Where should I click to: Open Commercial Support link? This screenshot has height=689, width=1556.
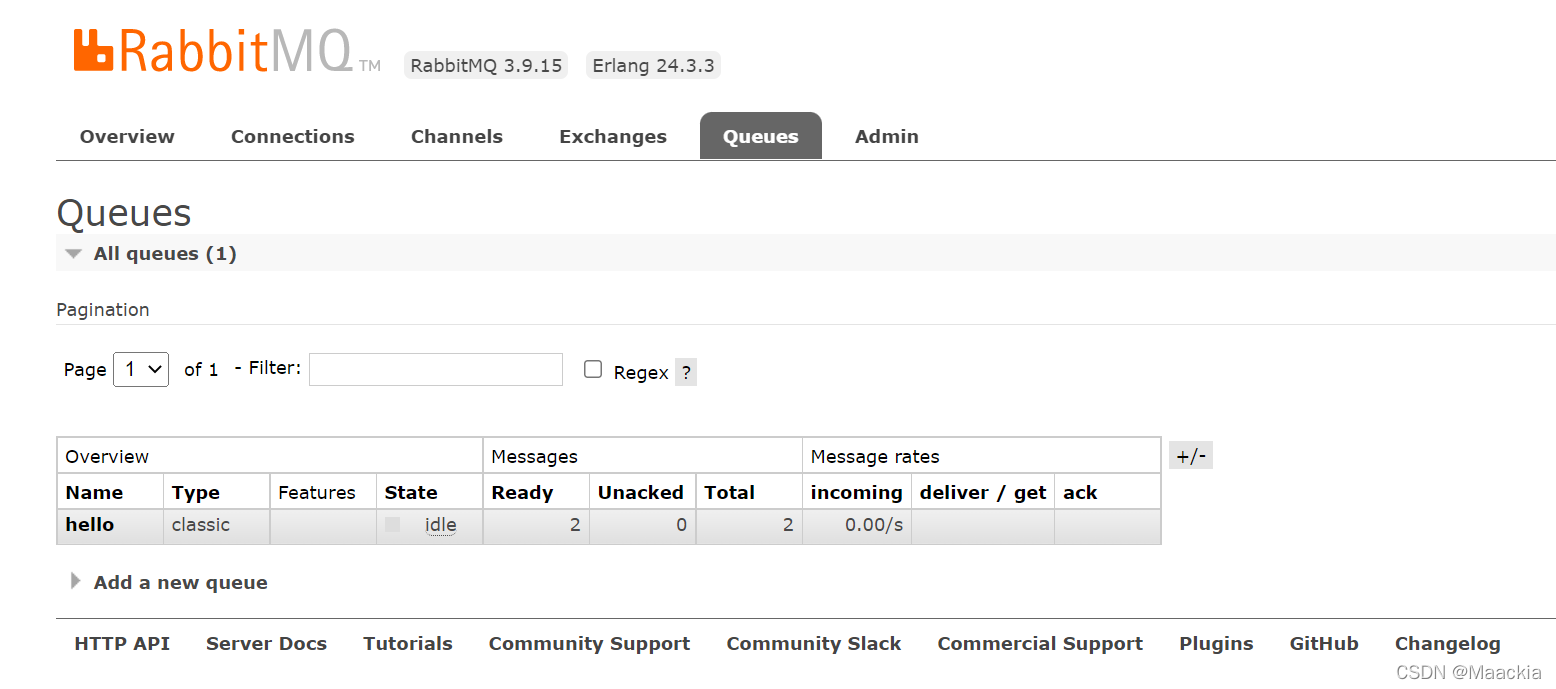click(x=1040, y=643)
